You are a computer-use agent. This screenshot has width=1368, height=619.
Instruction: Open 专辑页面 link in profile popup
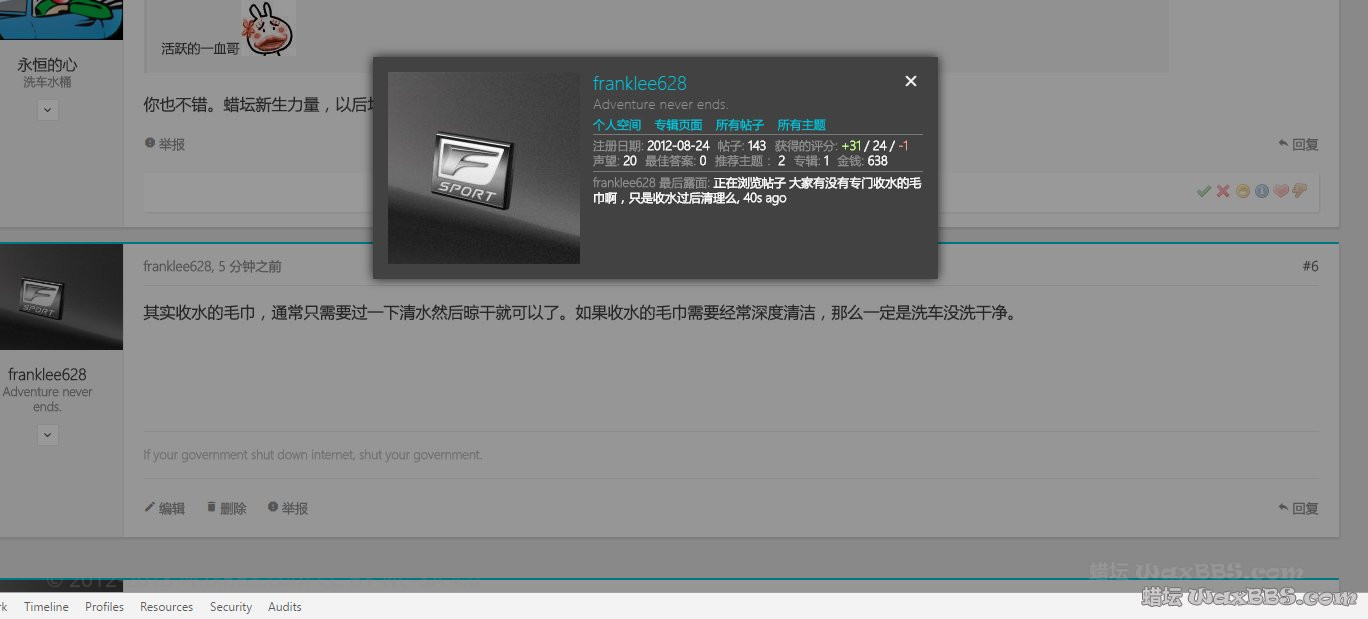[678, 125]
